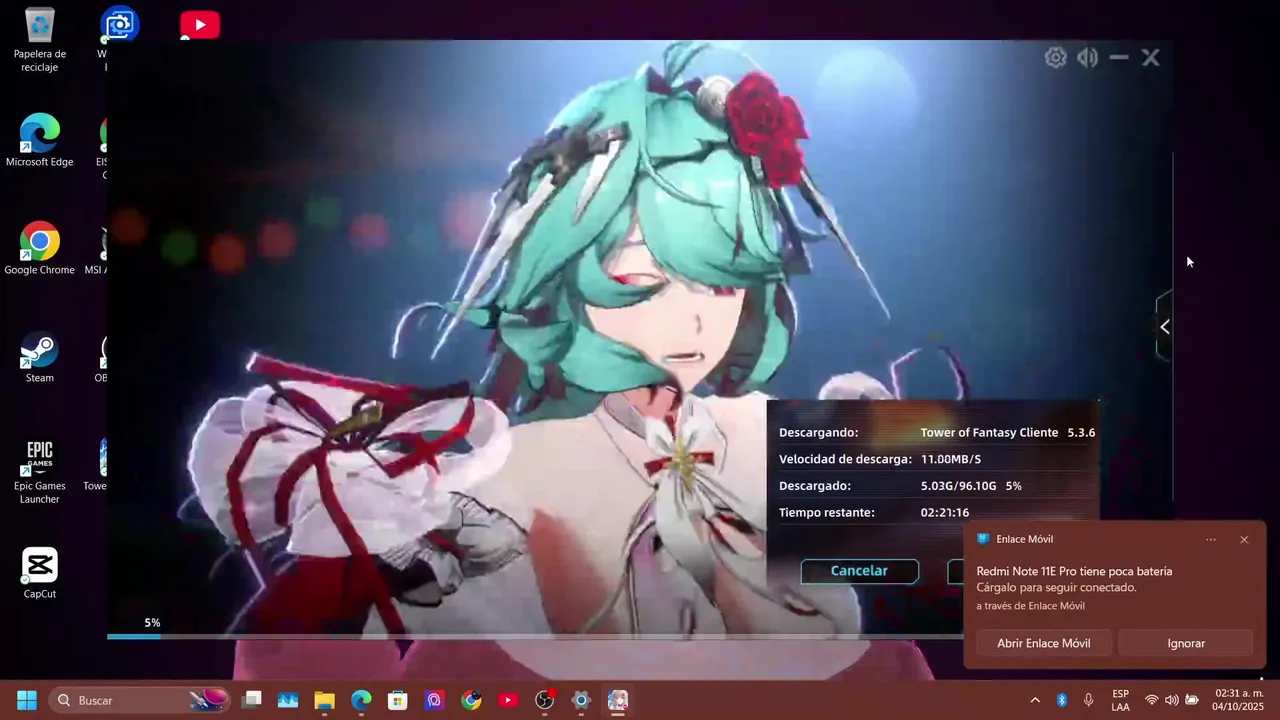Show hidden system tray icons

pos(1035,700)
